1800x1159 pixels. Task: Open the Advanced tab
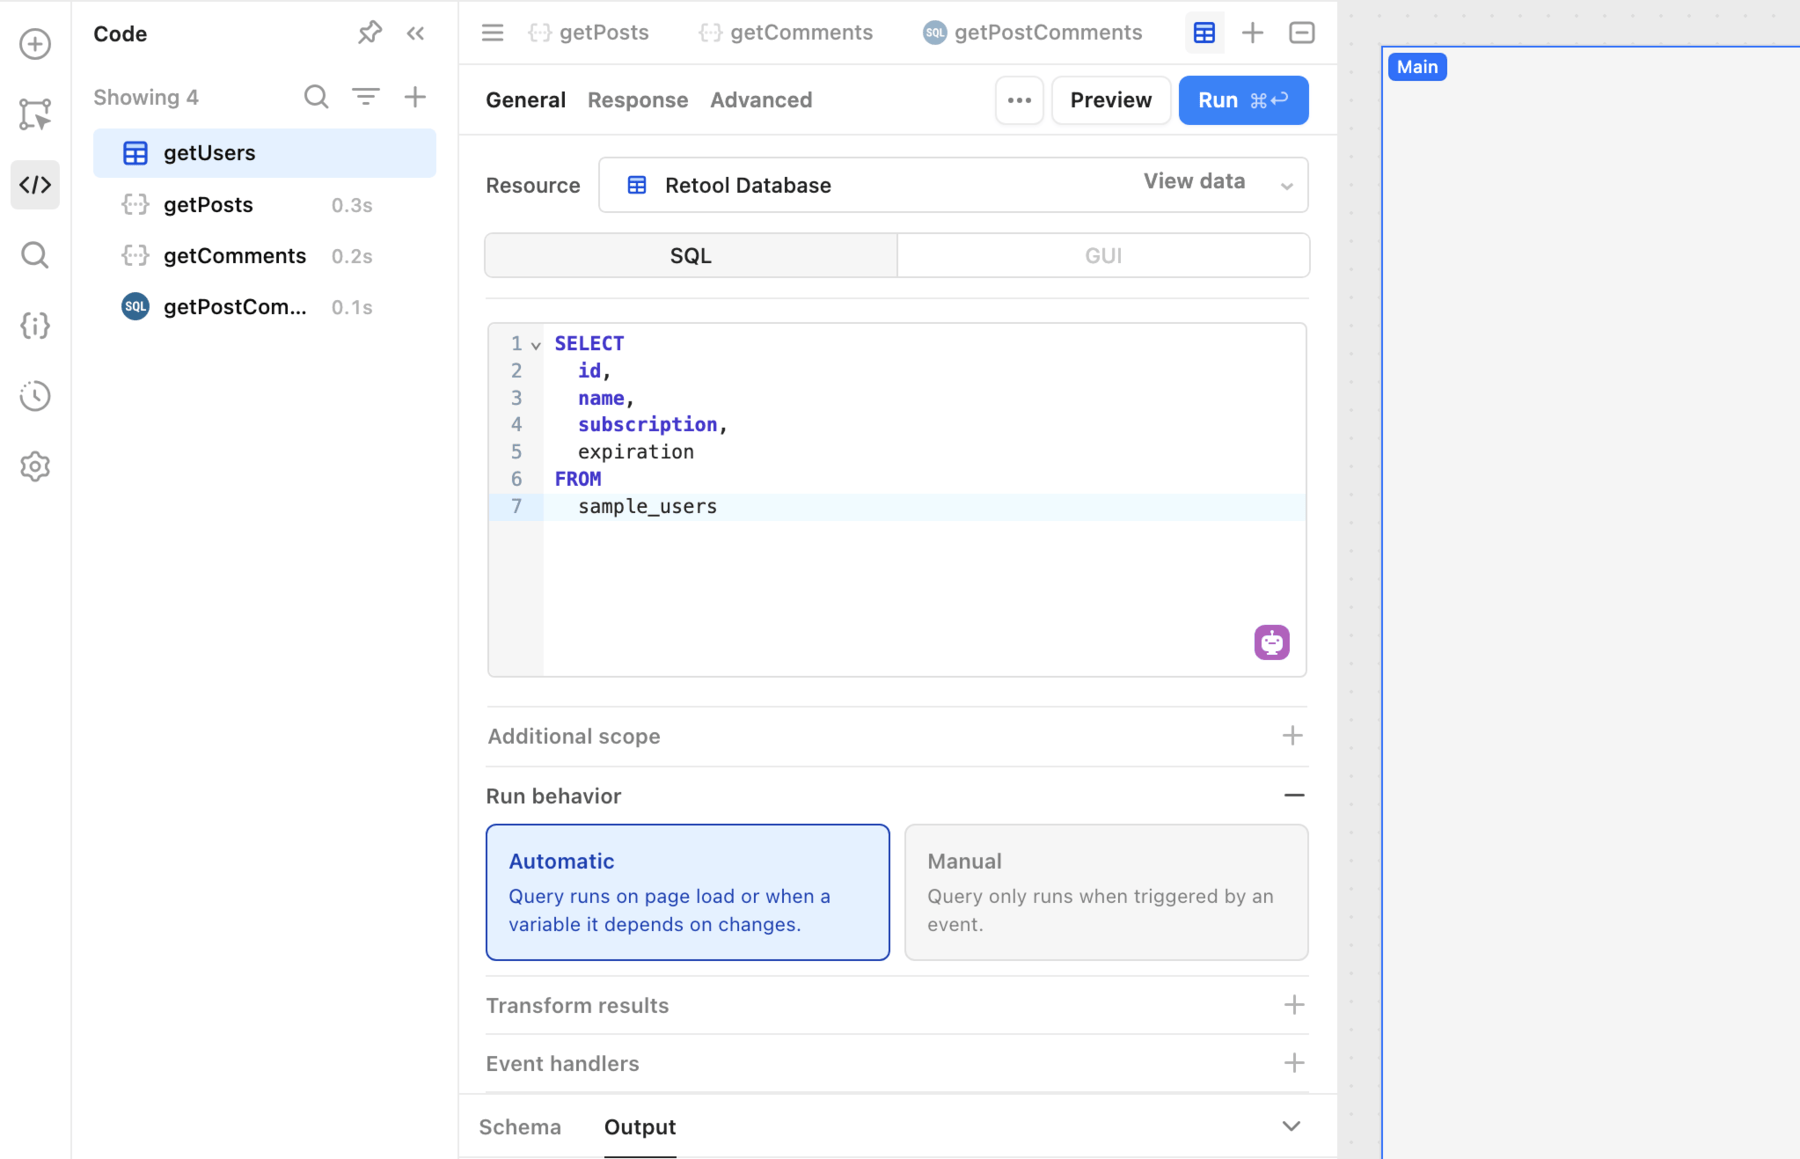point(761,100)
